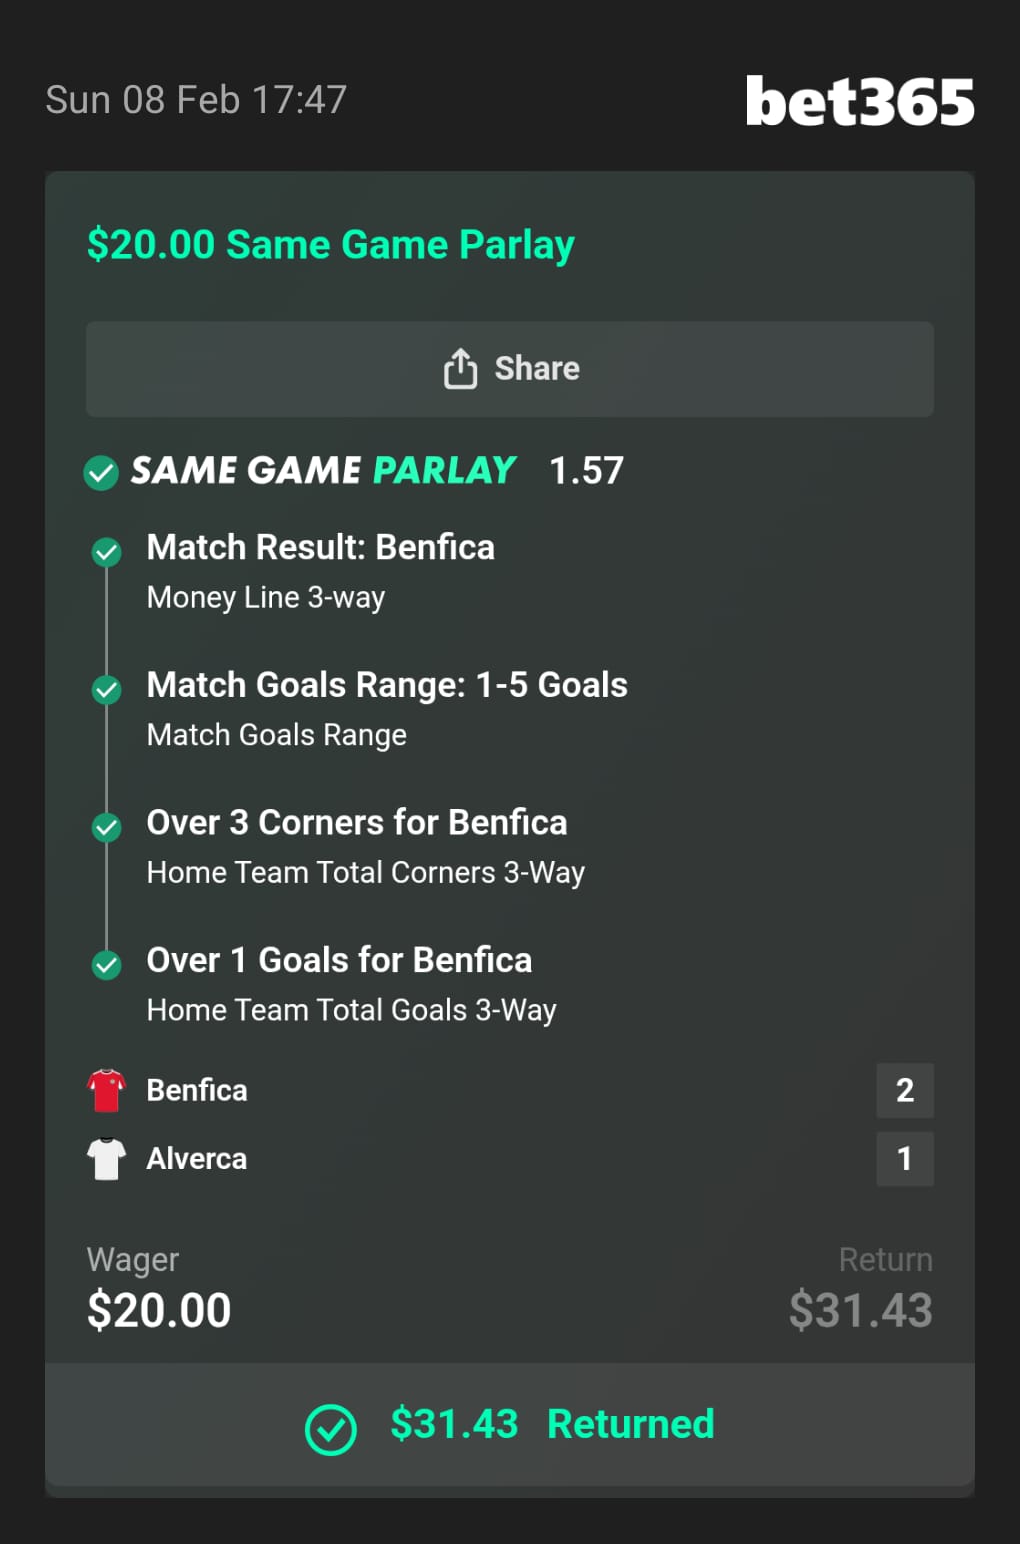Tap the Share upload icon
Viewport: 1020px width, 1544px height.
460,368
